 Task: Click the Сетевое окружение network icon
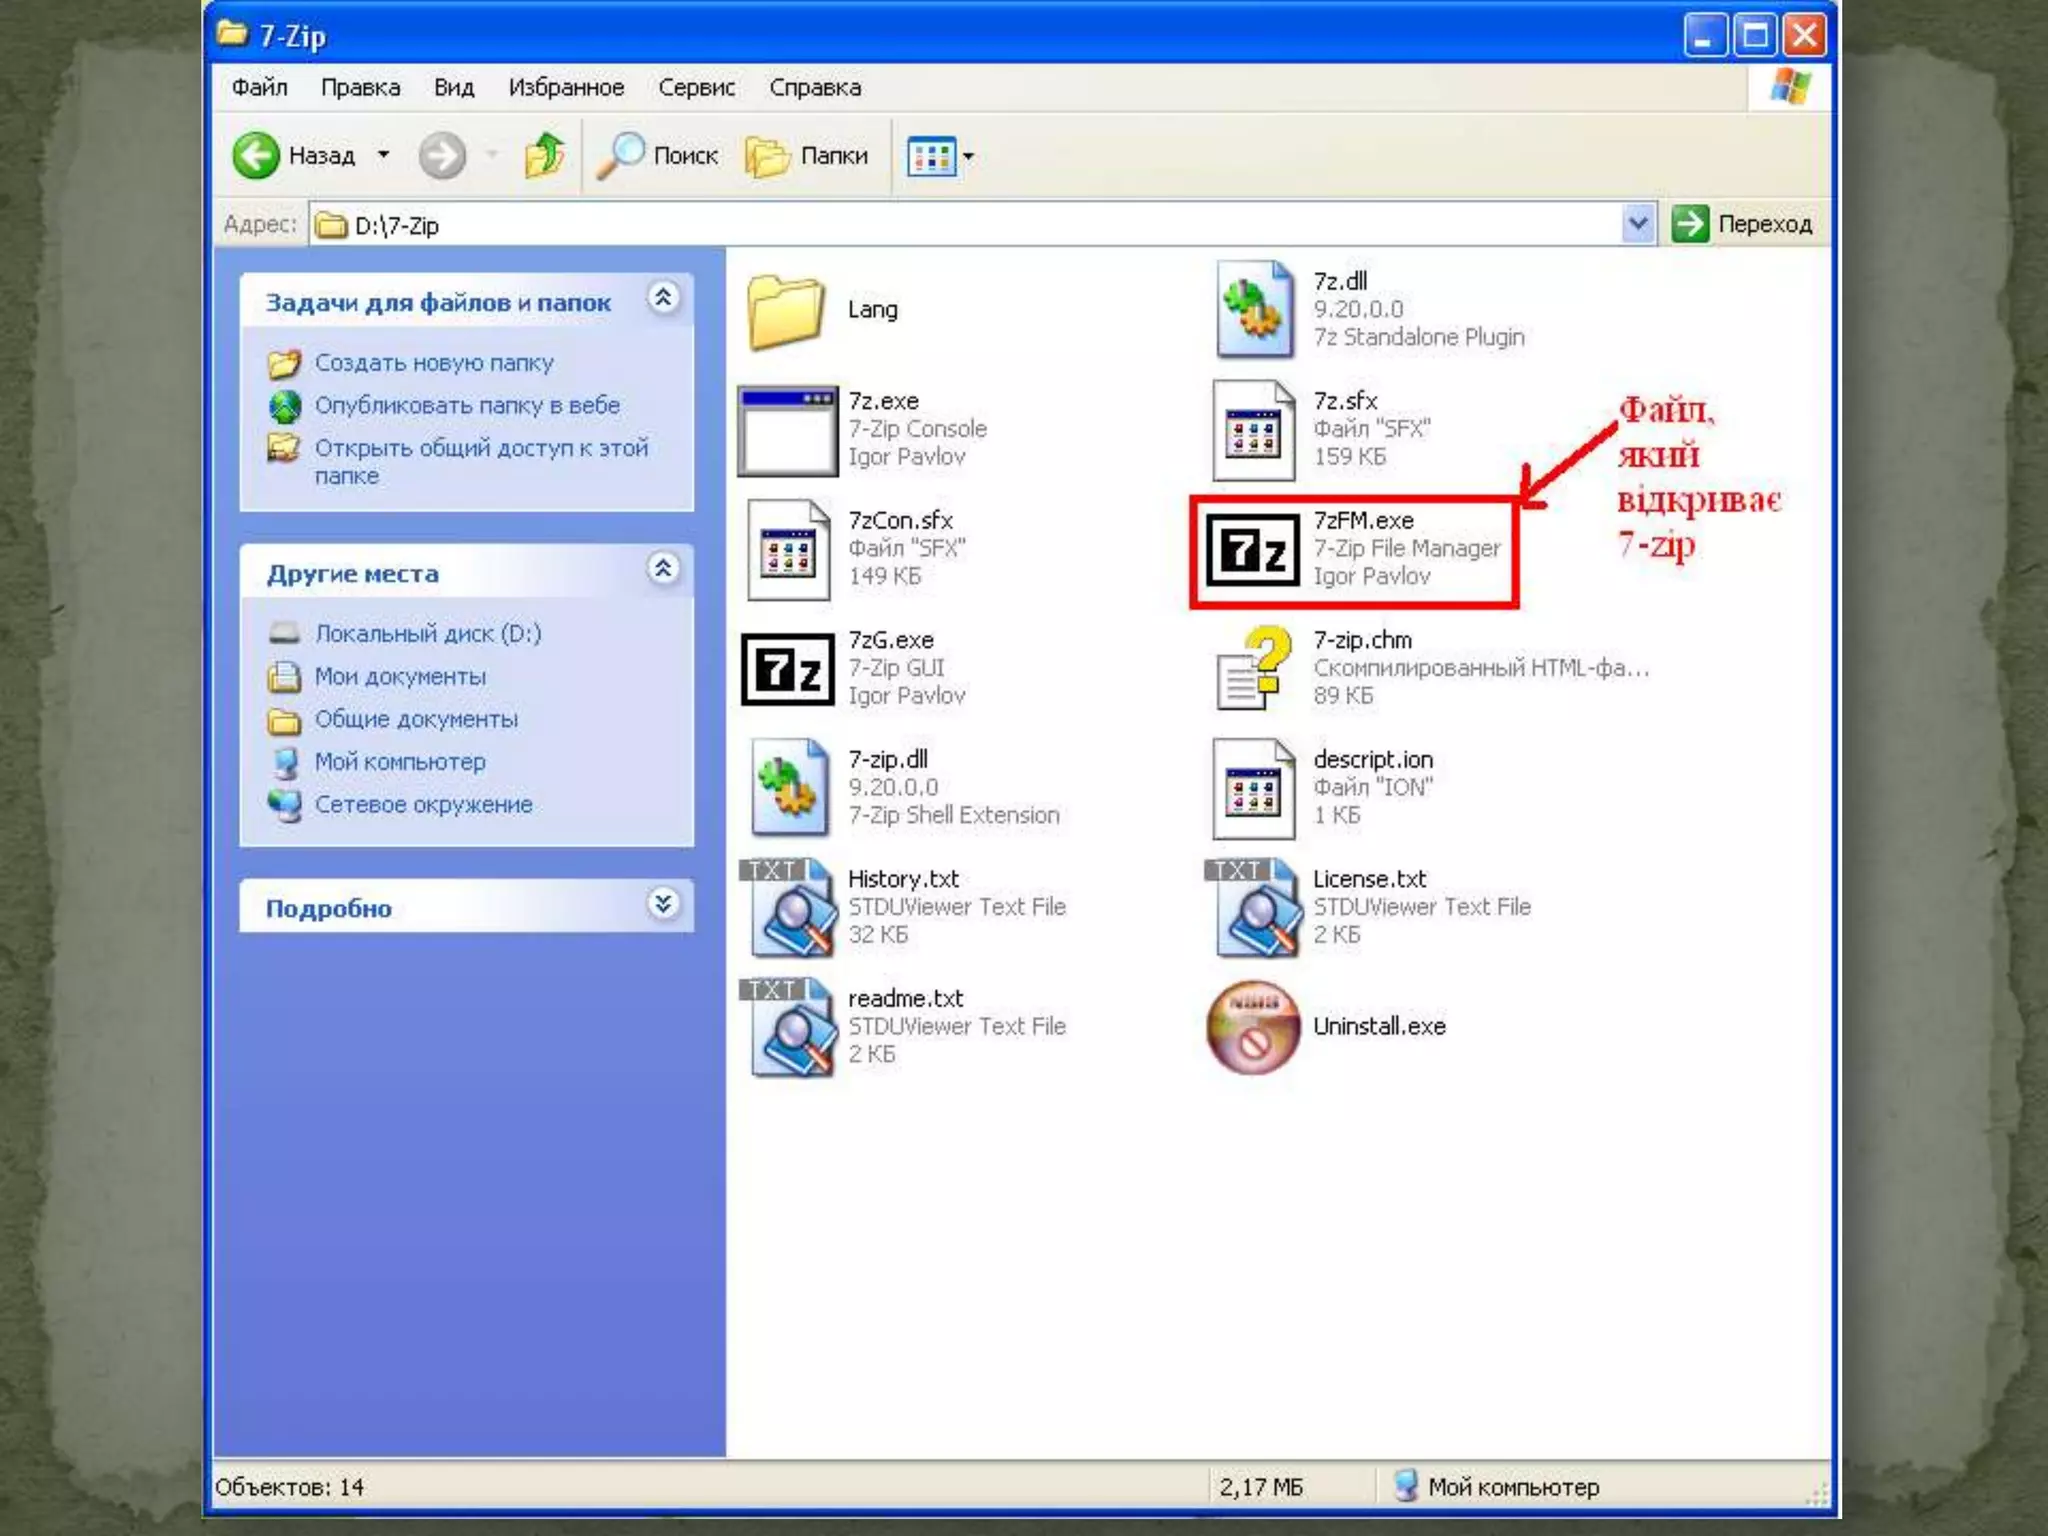tap(285, 805)
